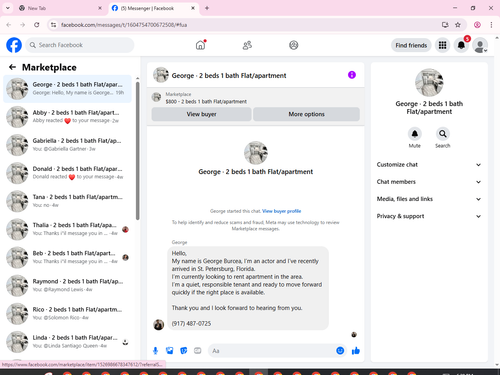The height and width of the screenshot is (375, 500).
Task: Send a voice clip microphone icon
Action: coord(155,351)
